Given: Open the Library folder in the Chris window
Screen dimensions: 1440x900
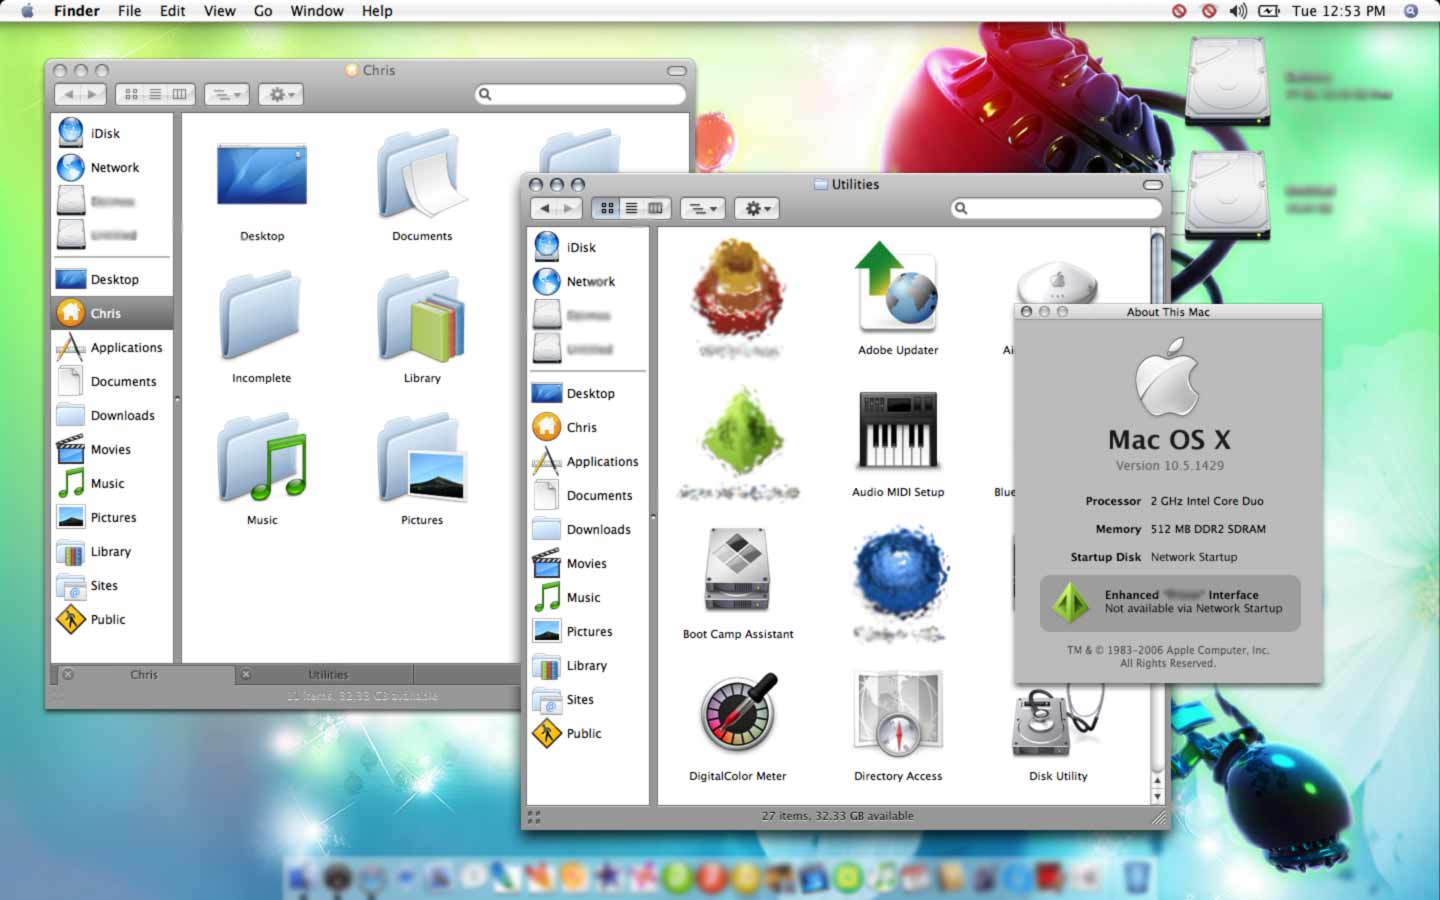Looking at the screenshot, I should [x=421, y=316].
